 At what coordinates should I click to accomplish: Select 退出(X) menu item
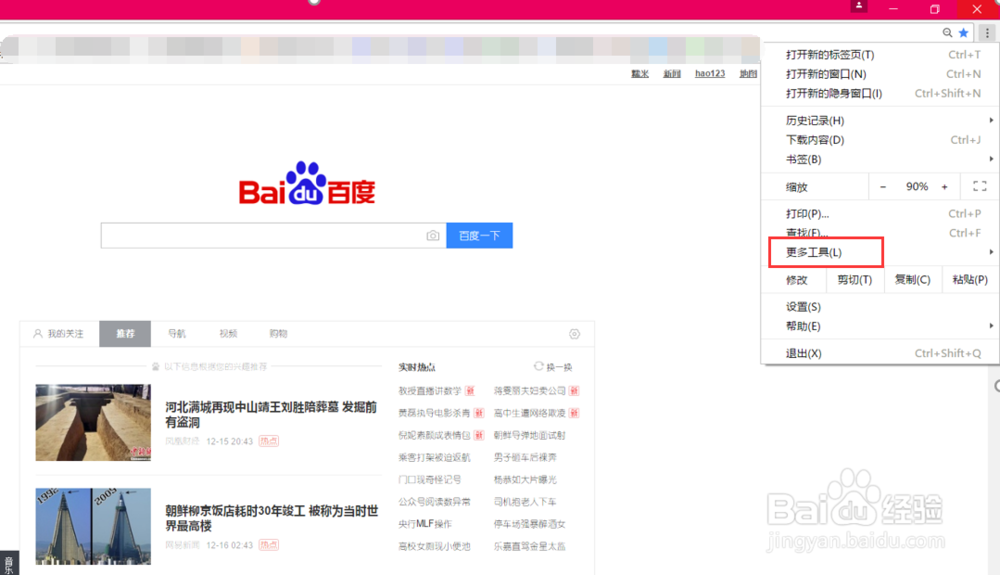(880, 353)
